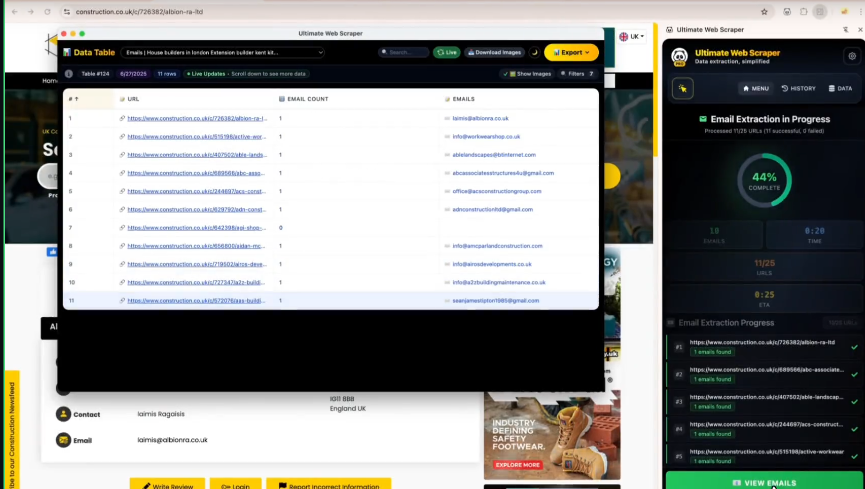Click Write Review on the construction page
Screen dimensions: 865x489
point(167,484)
